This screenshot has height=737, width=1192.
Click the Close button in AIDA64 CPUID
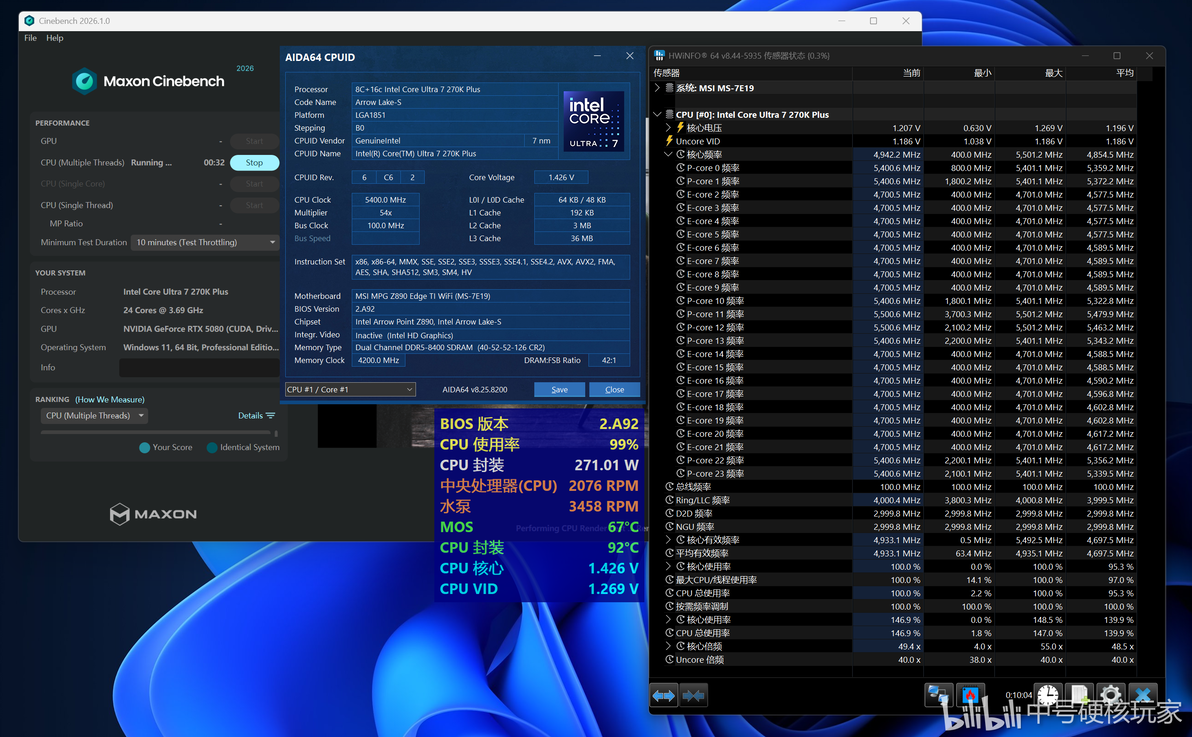(x=614, y=389)
